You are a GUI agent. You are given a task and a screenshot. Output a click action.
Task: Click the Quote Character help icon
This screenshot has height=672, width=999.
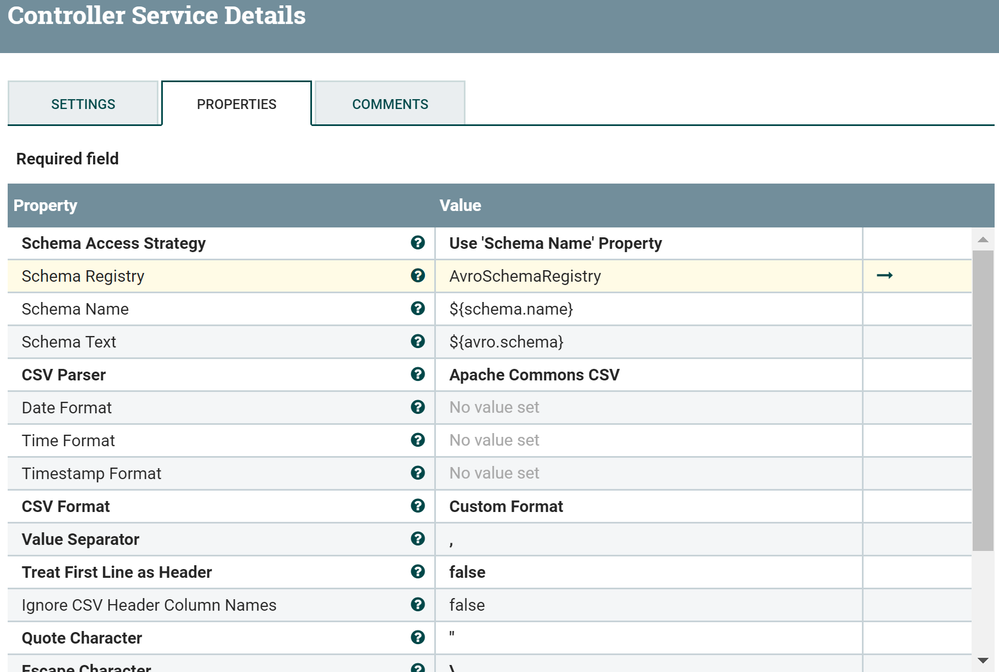click(x=418, y=638)
